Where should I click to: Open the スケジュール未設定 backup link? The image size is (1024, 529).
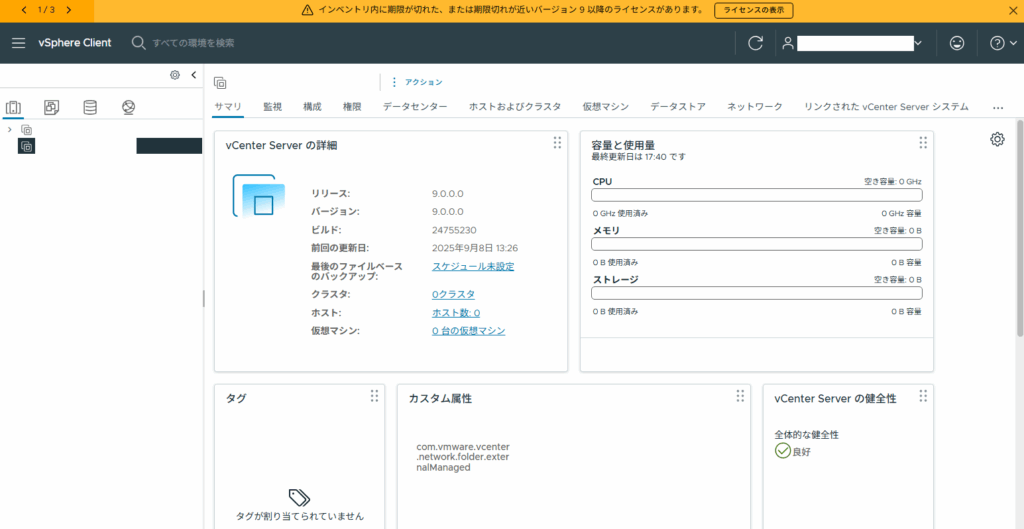[x=473, y=267]
